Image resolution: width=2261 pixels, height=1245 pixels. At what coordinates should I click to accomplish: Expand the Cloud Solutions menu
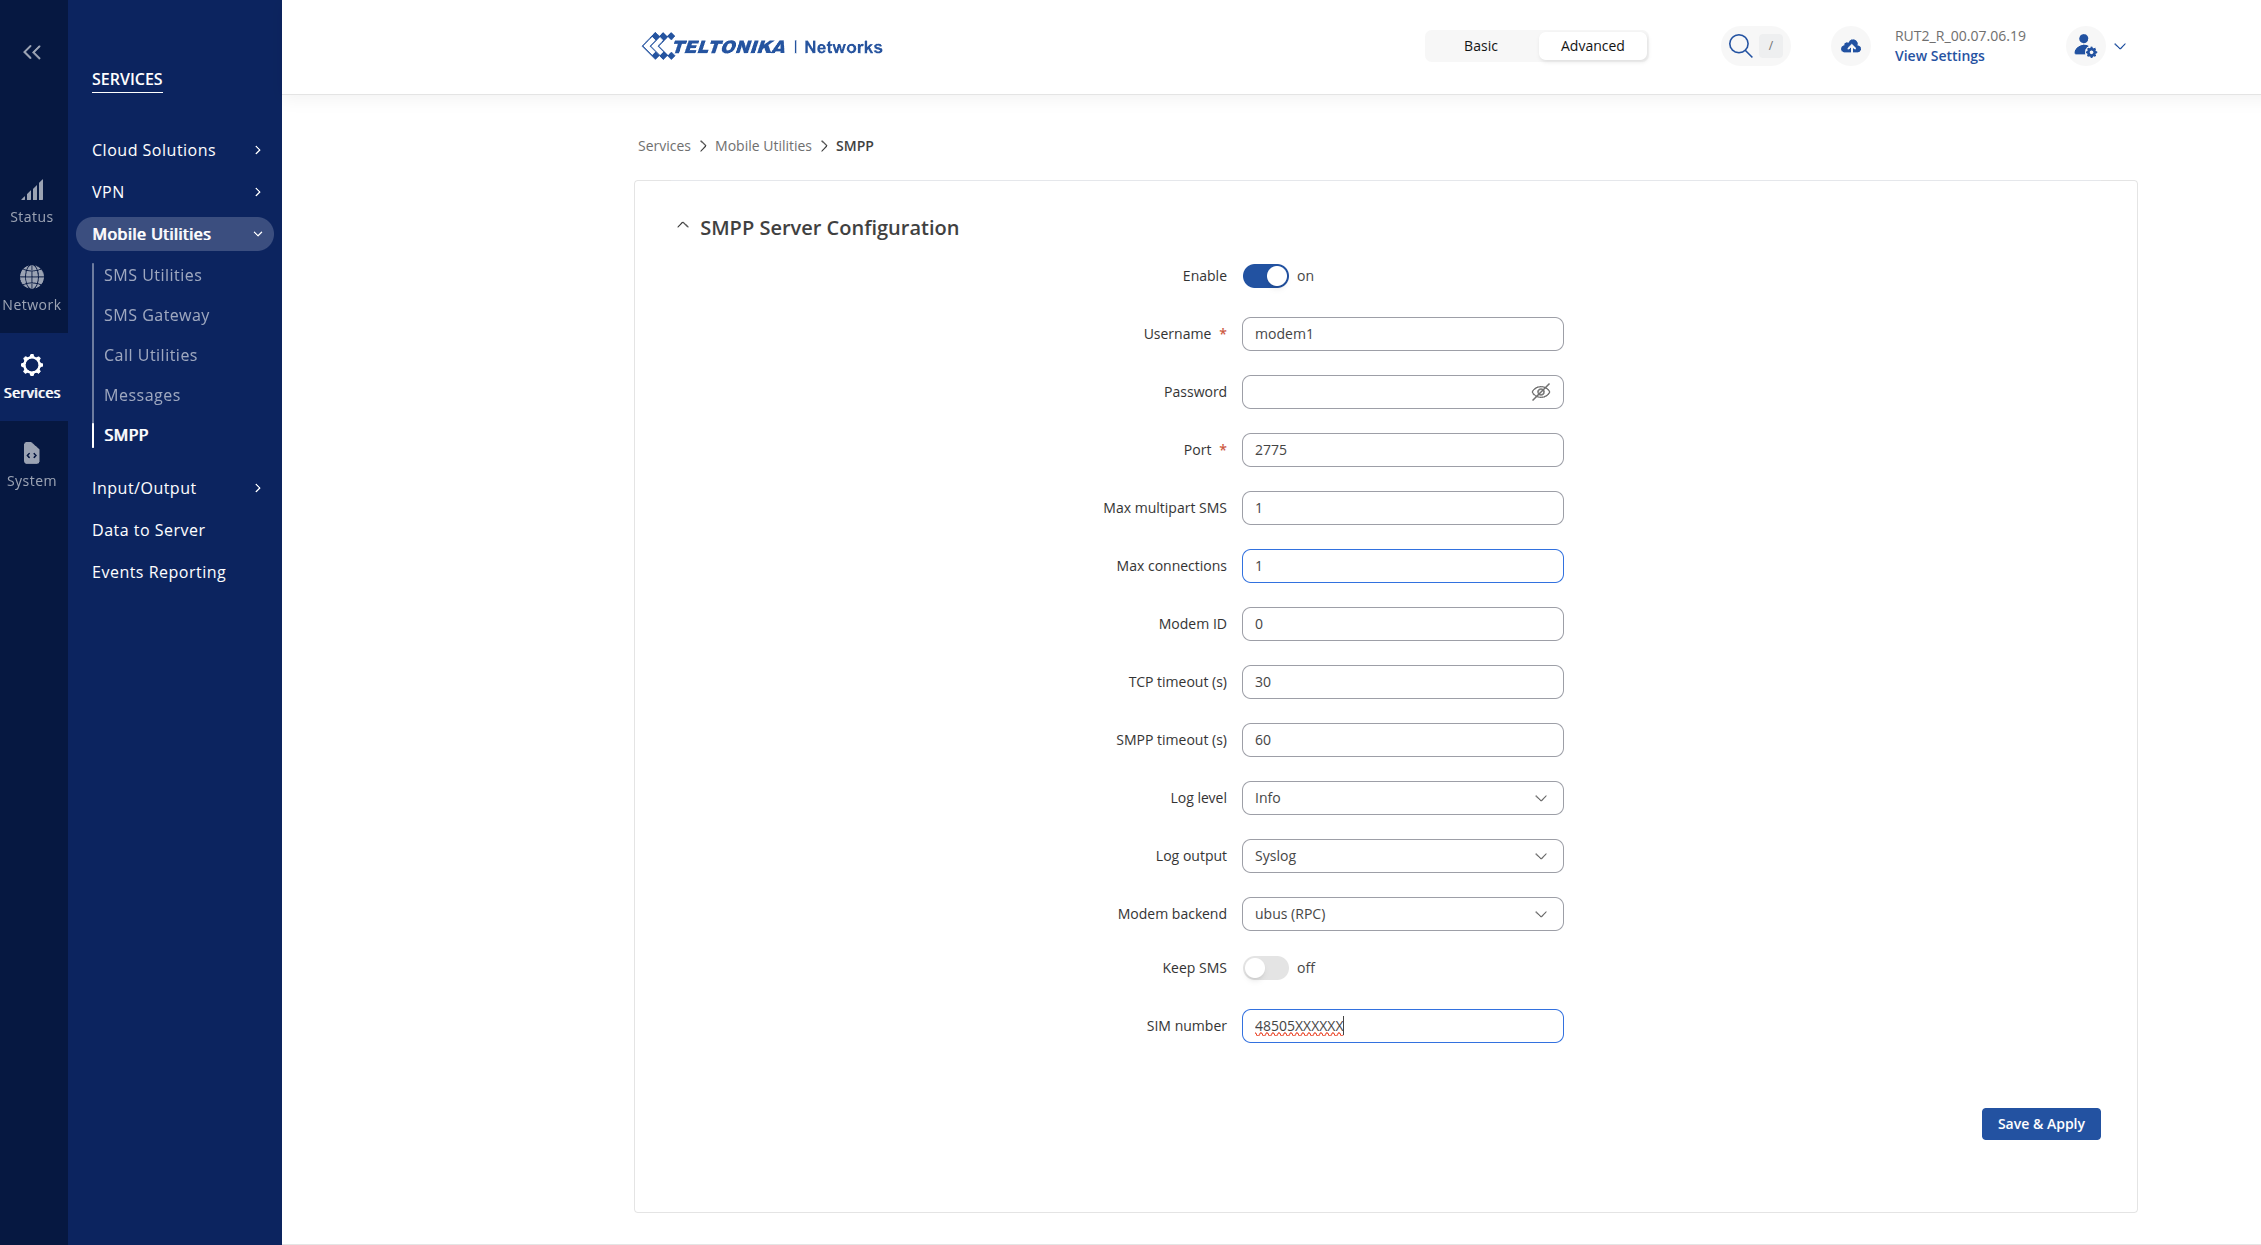pyautogui.click(x=175, y=150)
